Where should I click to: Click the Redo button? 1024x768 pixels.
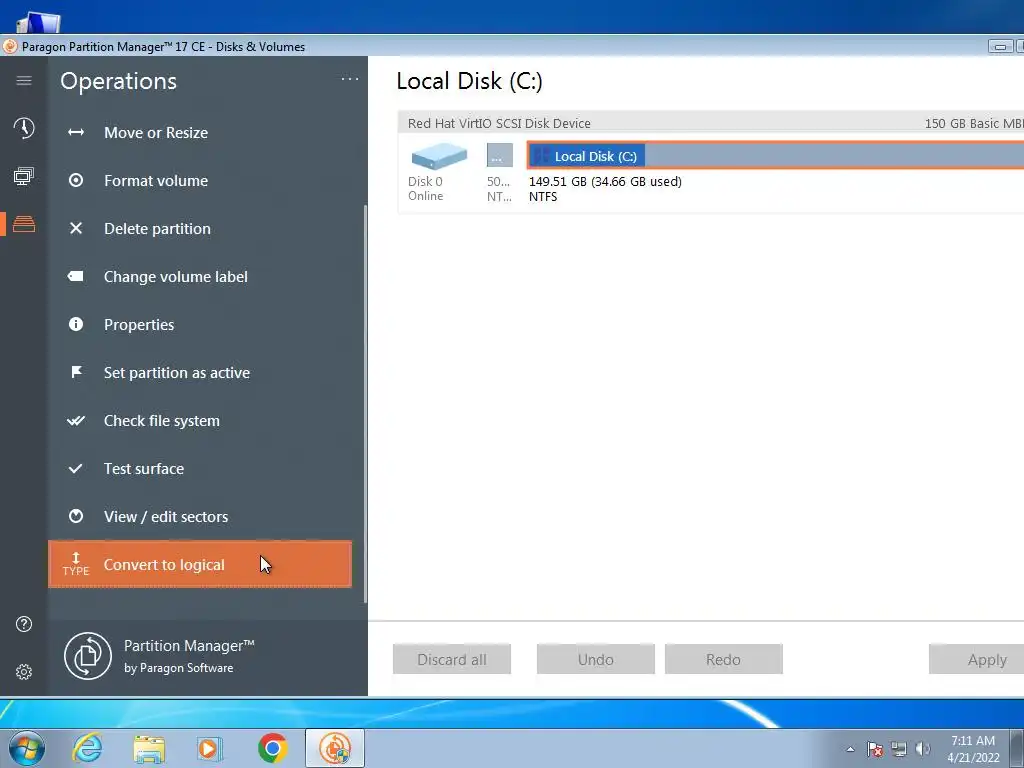724,659
